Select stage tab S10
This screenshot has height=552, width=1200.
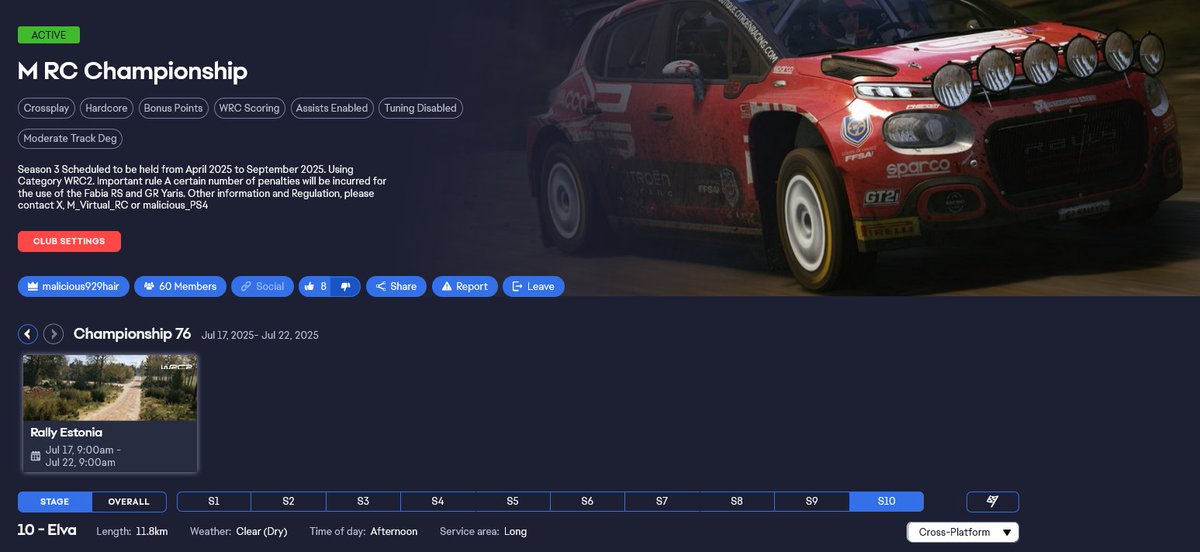(x=886, y=501)
